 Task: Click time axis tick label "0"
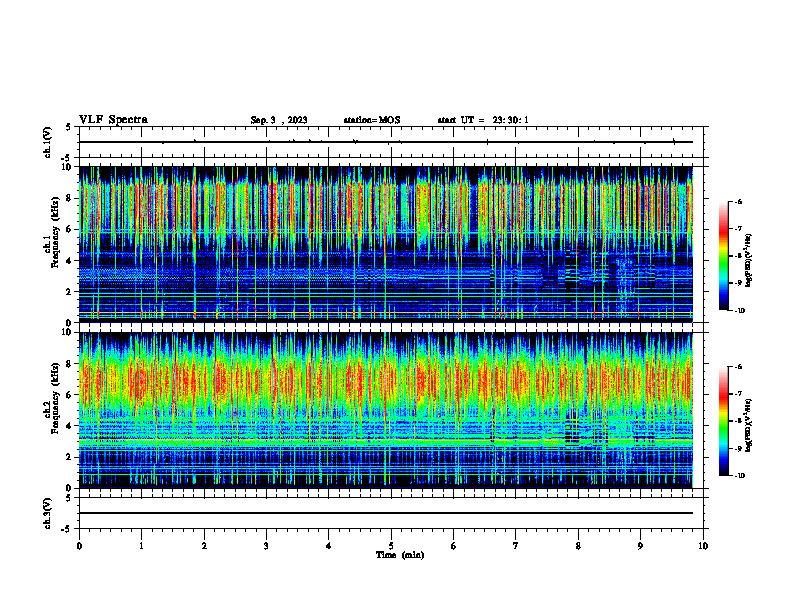click(x=79, y=546)
